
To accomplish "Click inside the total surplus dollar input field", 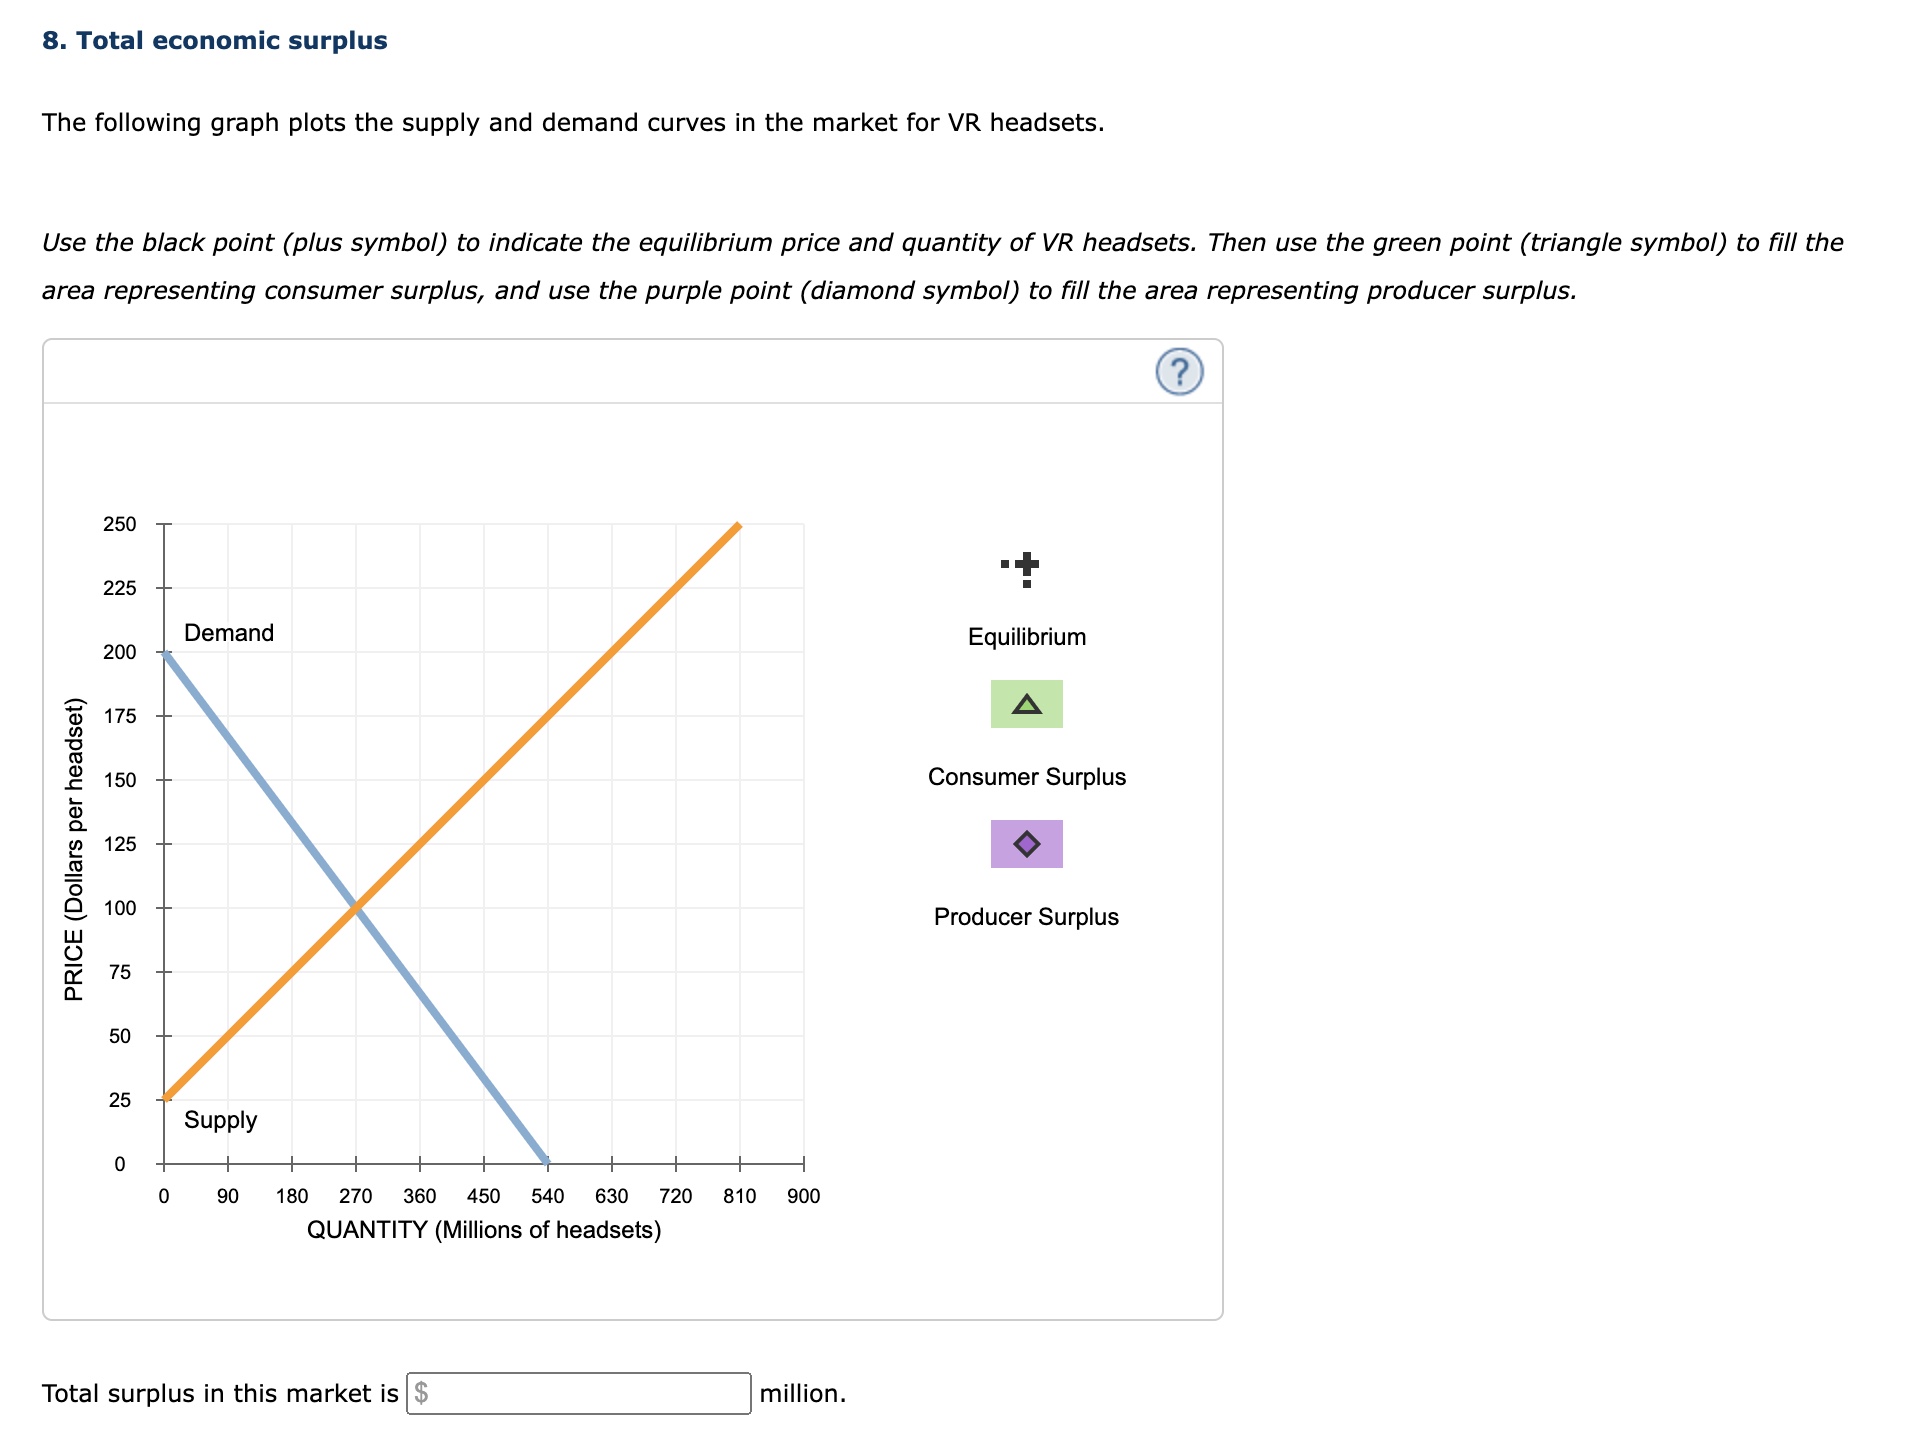I will [578, 1392].
